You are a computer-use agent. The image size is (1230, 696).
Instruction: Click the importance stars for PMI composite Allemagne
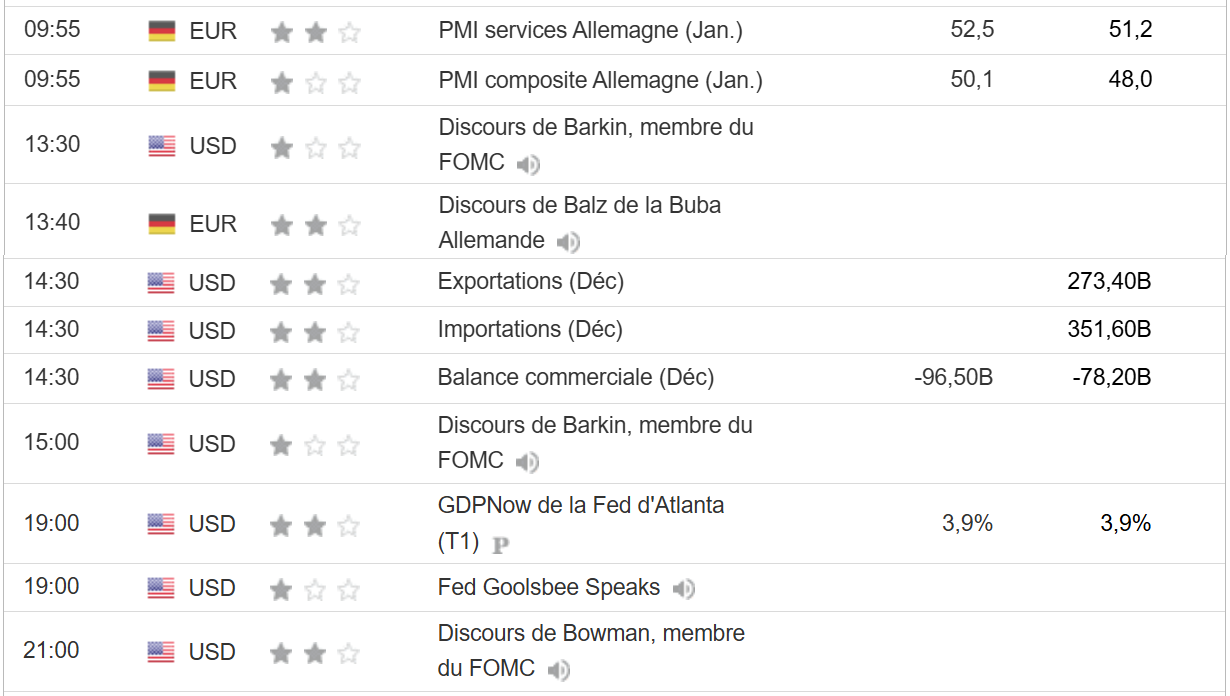314,83
